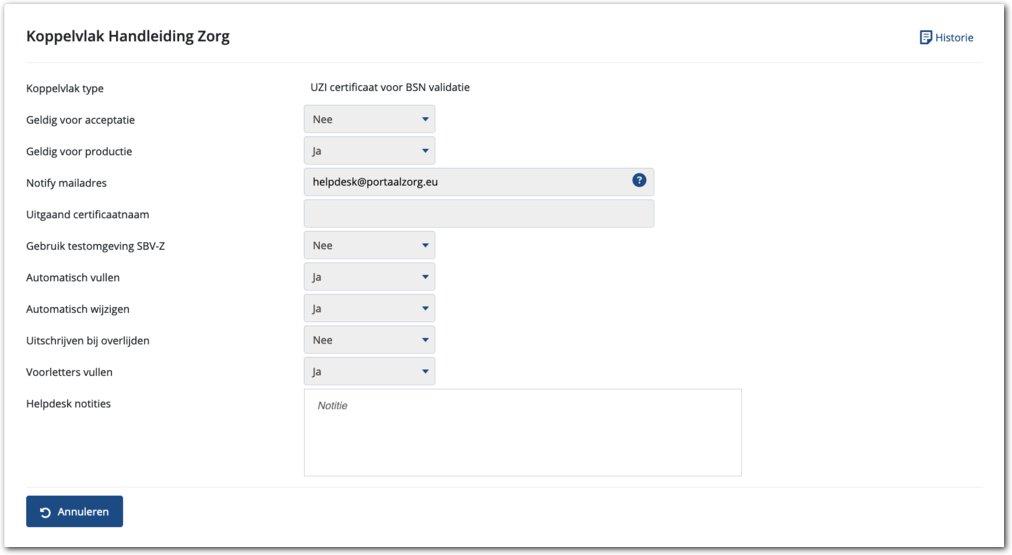Image resolution: width=1012 pixels, height=555 pixels.
Task: Click the undo arrow icon on Annuleren
Action: coord(46,512)
